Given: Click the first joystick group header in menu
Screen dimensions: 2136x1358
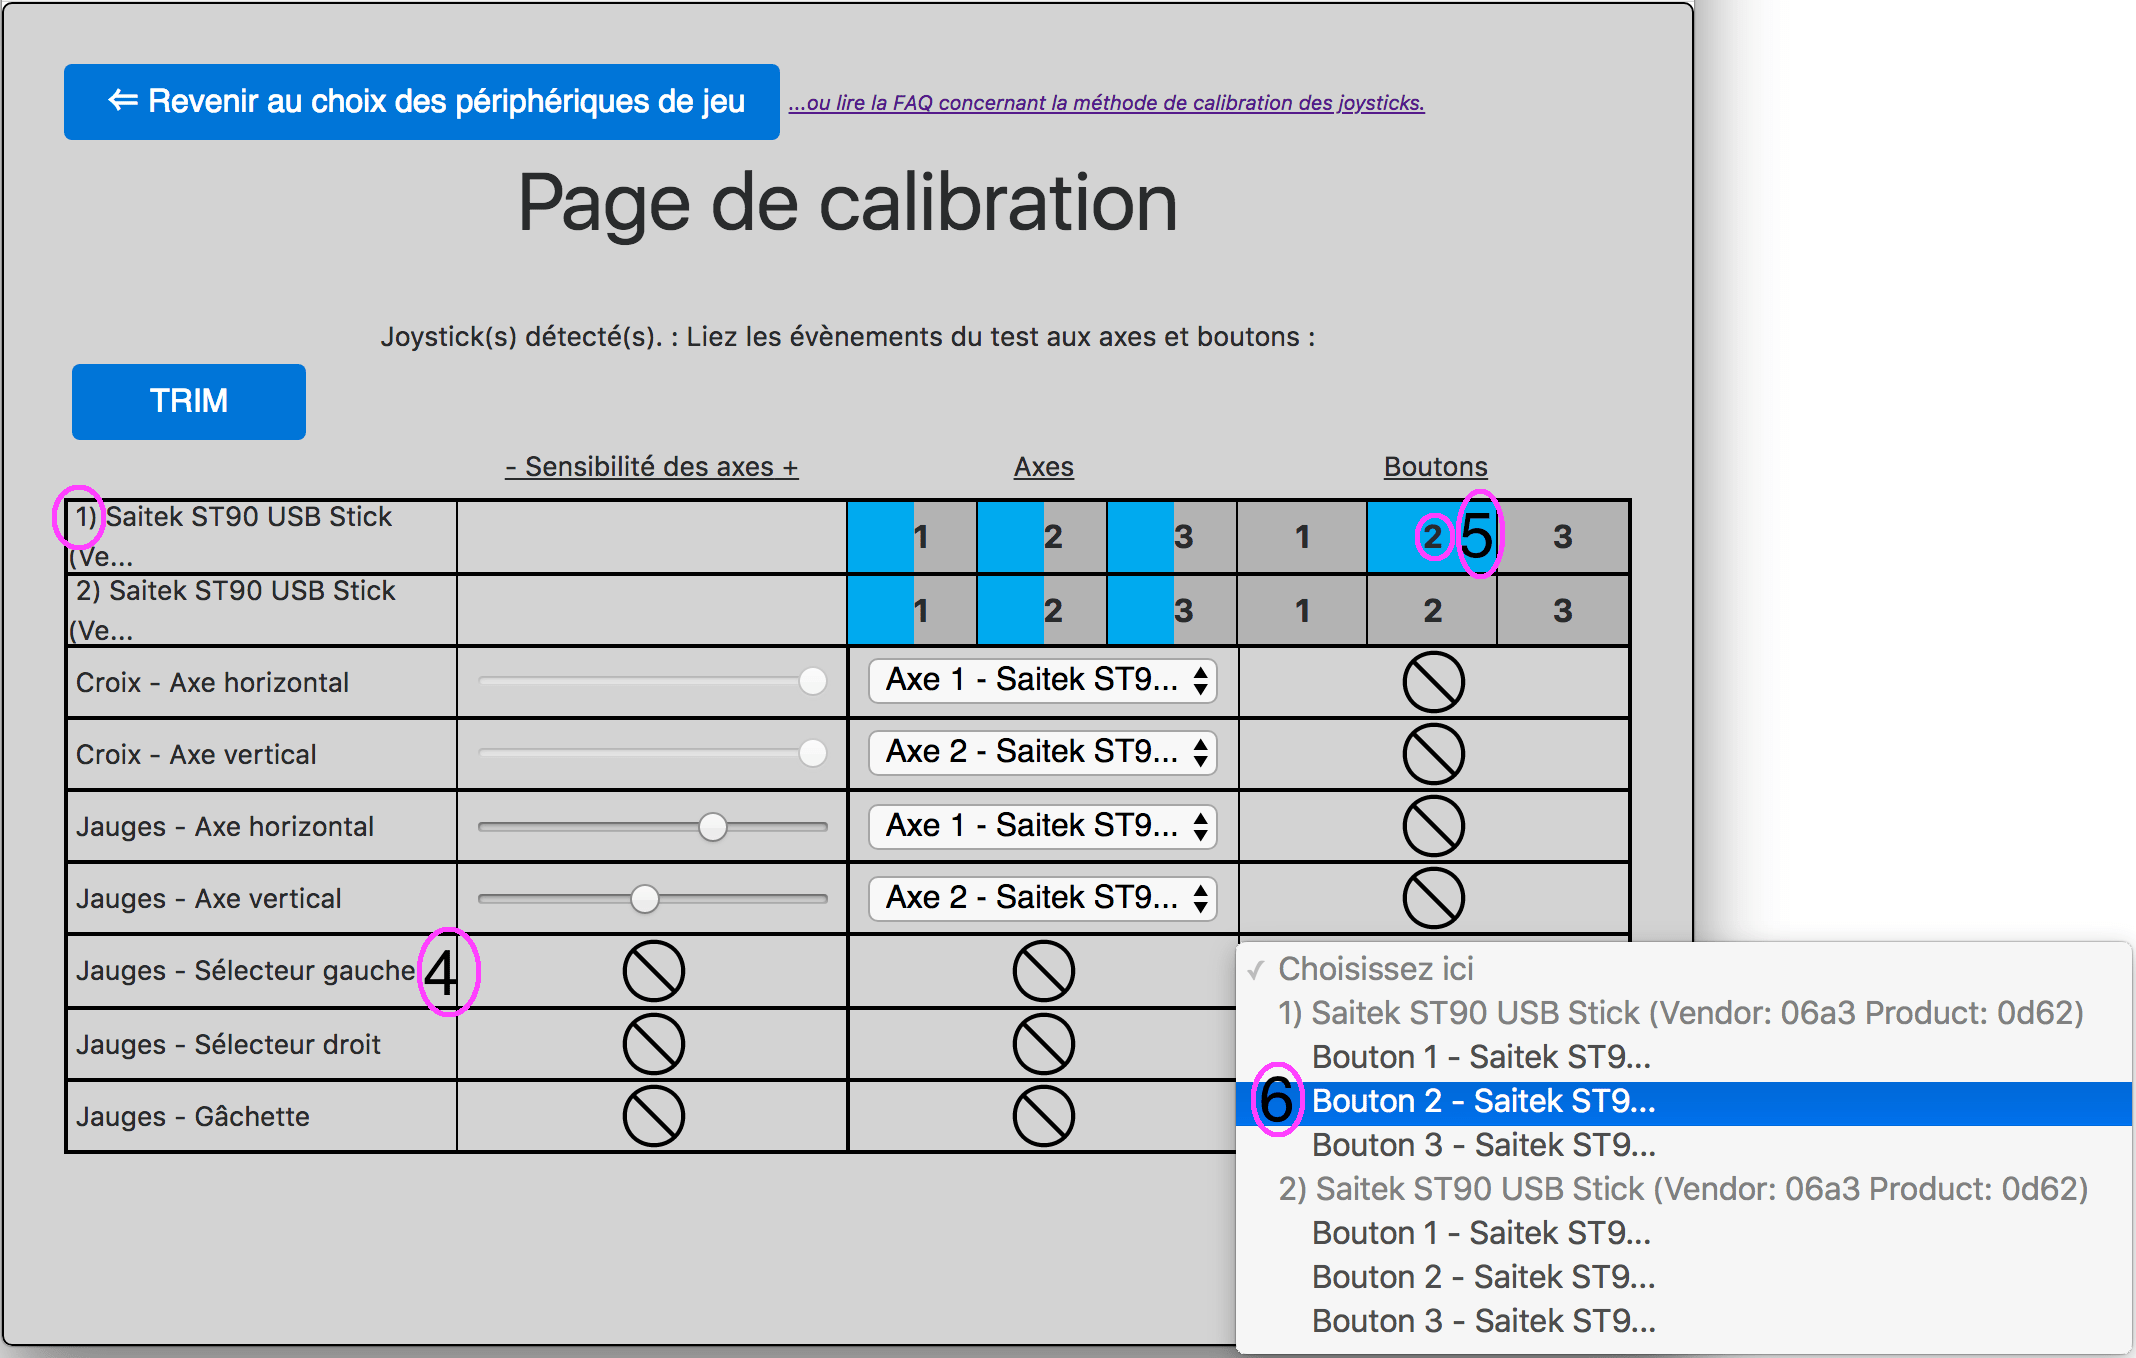Looking at the screenshot, I should tap(1684, 1013).
